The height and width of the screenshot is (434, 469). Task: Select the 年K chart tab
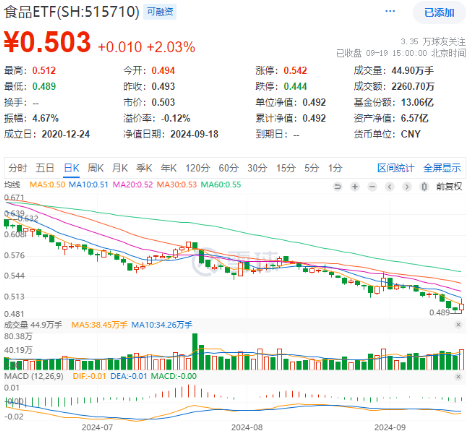tap(169, 168)
